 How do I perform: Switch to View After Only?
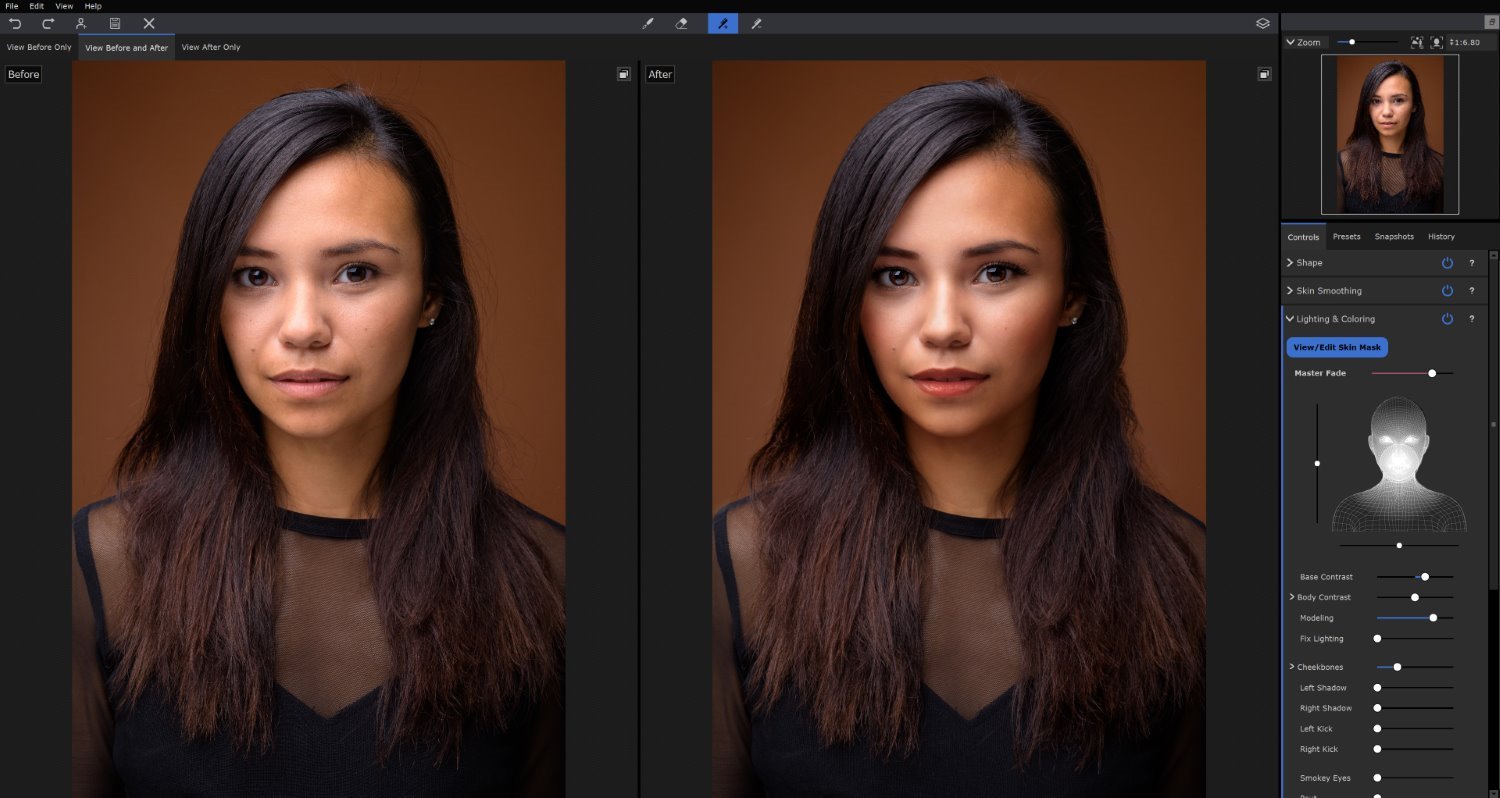211,47
